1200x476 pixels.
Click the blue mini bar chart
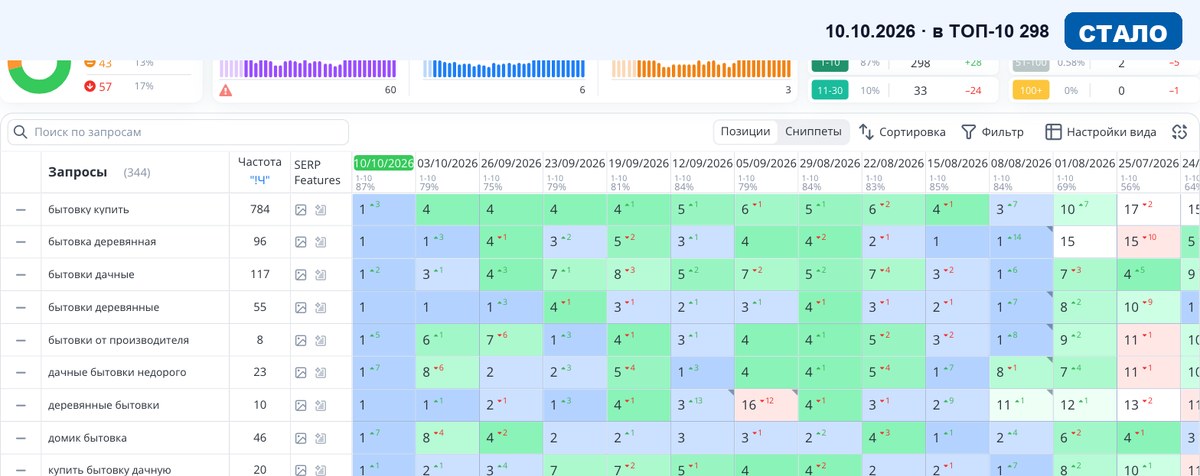504,67
